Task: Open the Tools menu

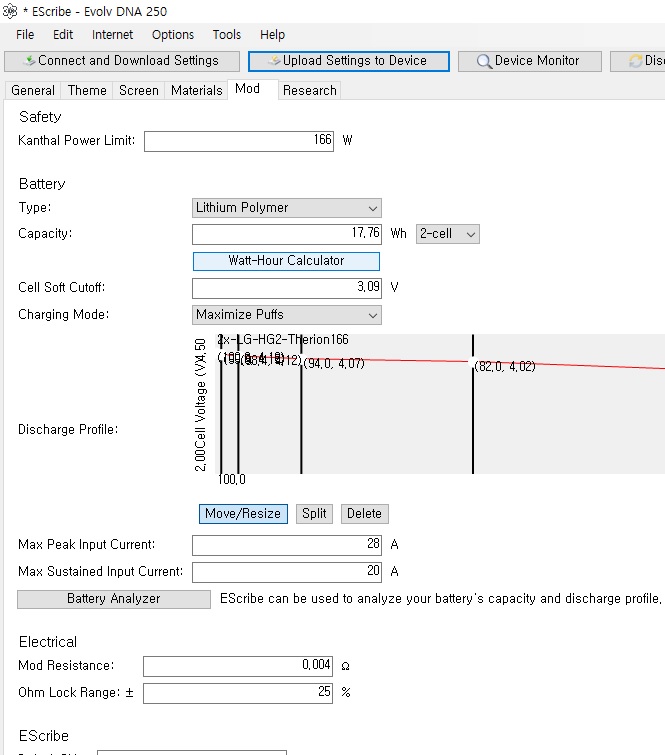Action: tap(227, 35)
